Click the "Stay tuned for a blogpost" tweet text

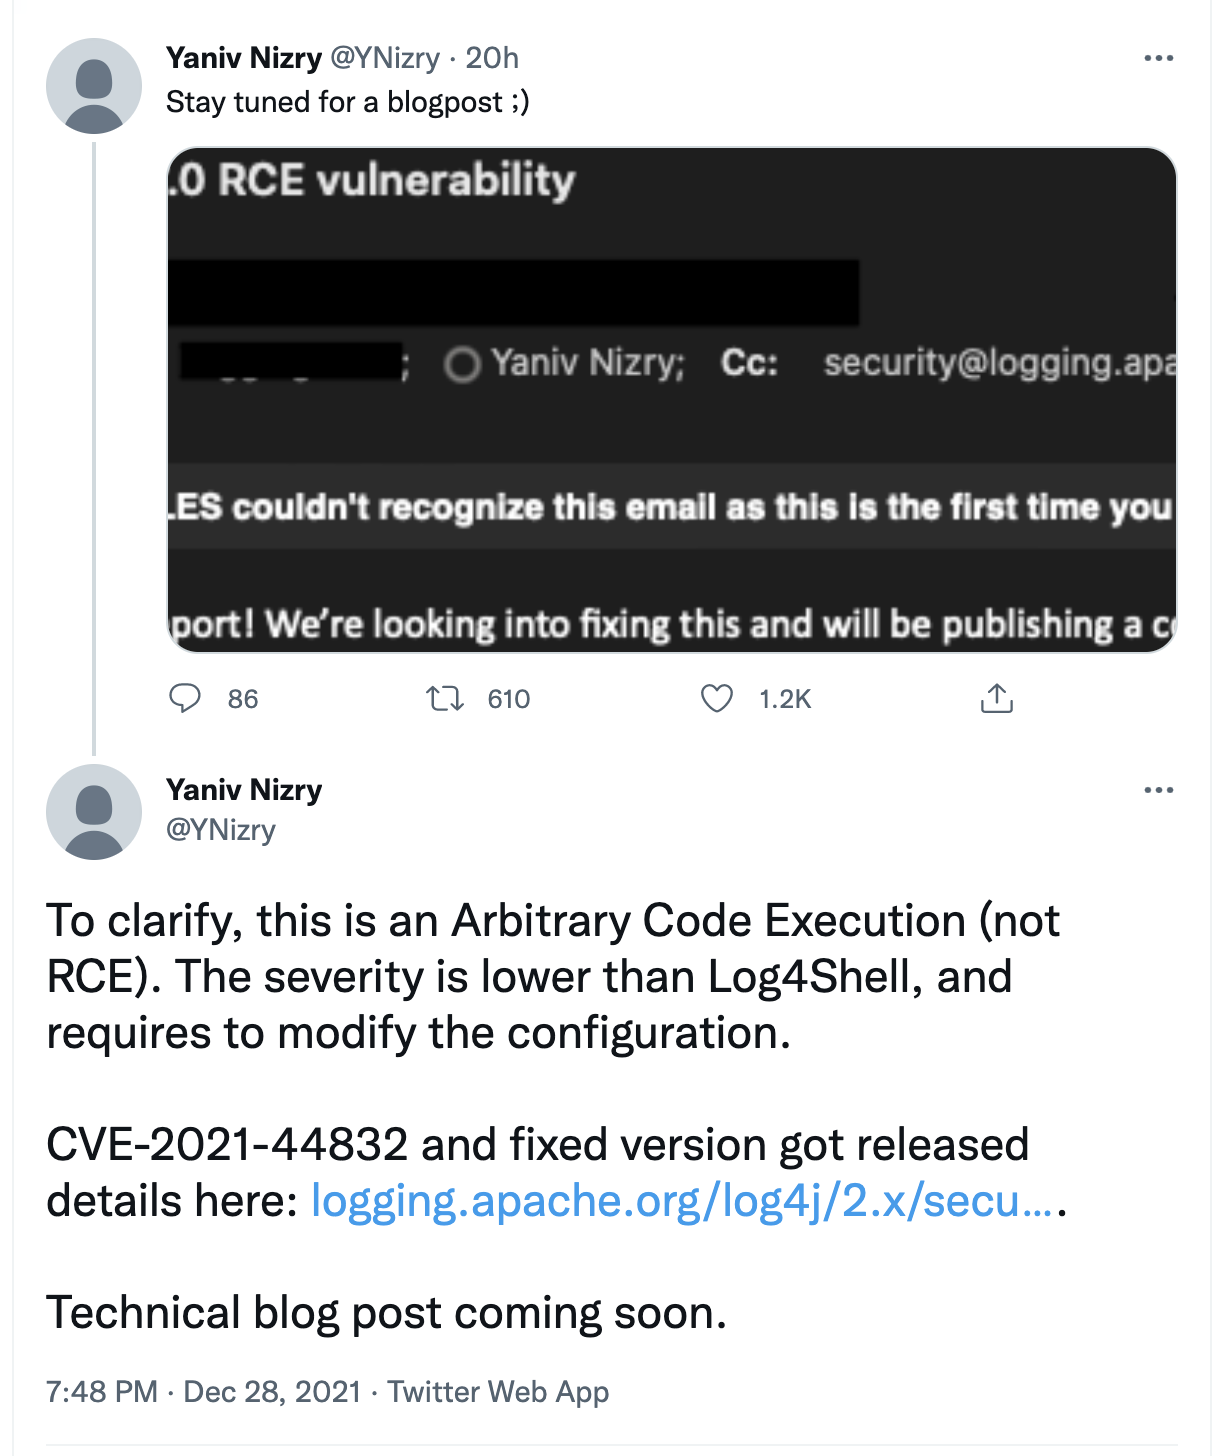click(x=348, y=102)
